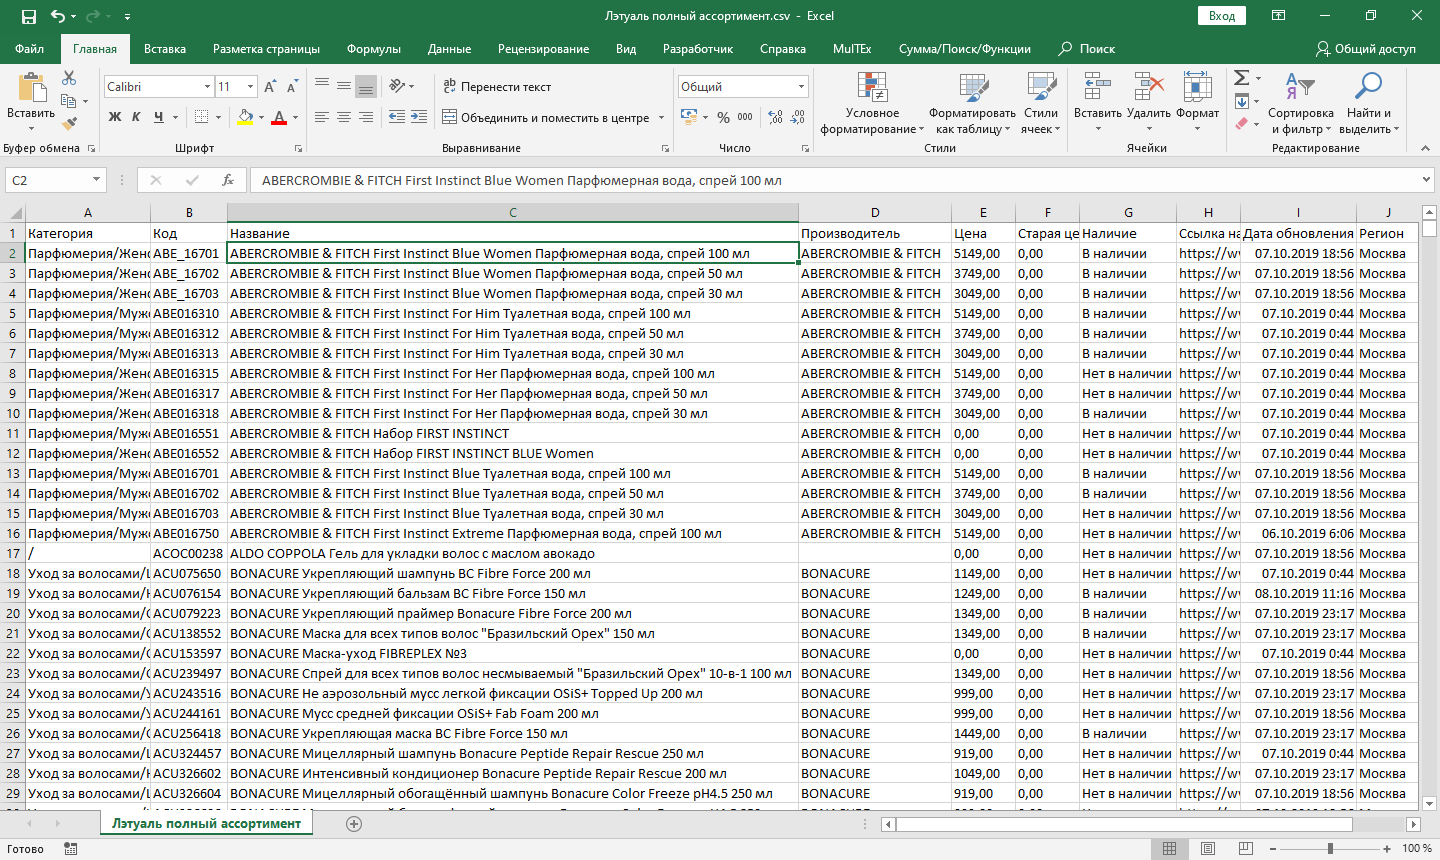The height and width of the screenshot is (860, 1440).
Task: Click the Save icon in quick access toolbar
Action: click(28, 16)
